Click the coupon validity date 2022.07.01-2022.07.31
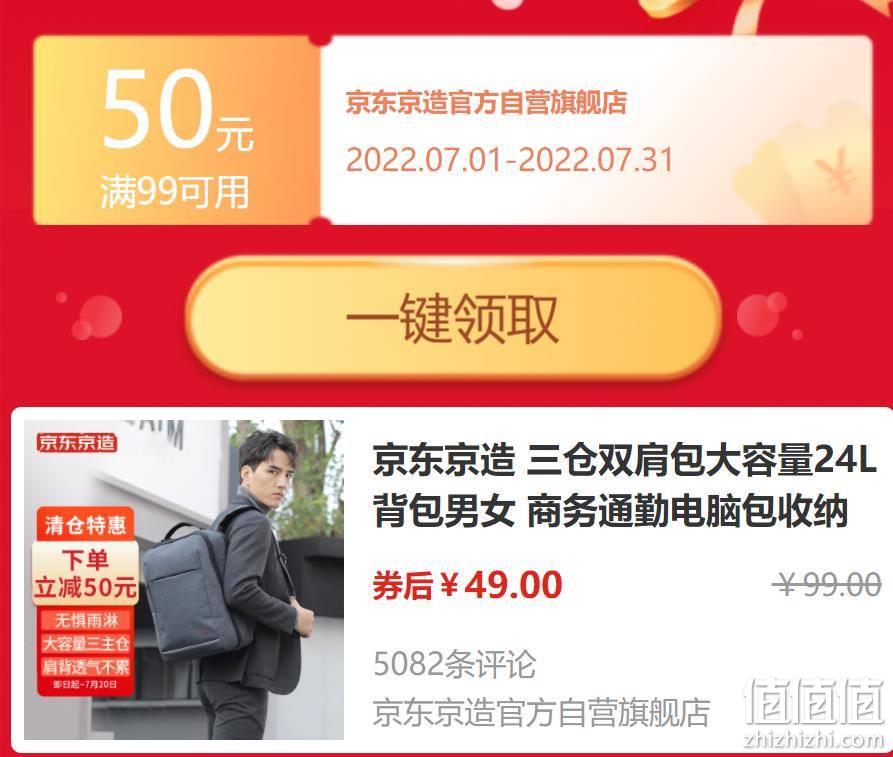893x757 pixels. tap(509, 159)
